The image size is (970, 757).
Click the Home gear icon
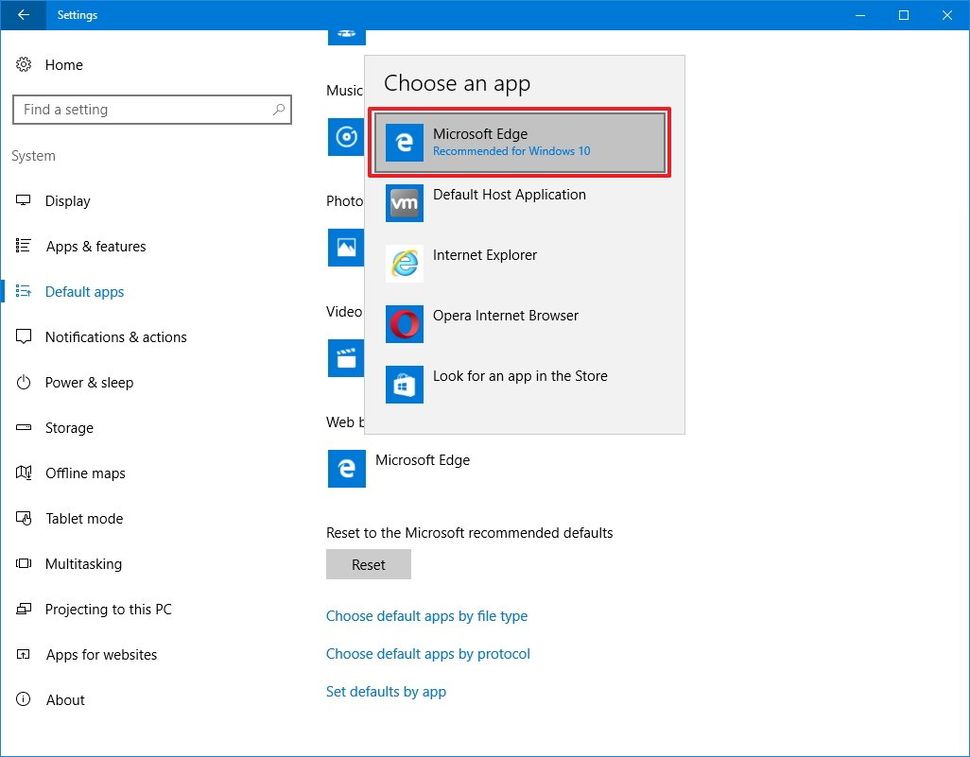[x=24, y=64]
